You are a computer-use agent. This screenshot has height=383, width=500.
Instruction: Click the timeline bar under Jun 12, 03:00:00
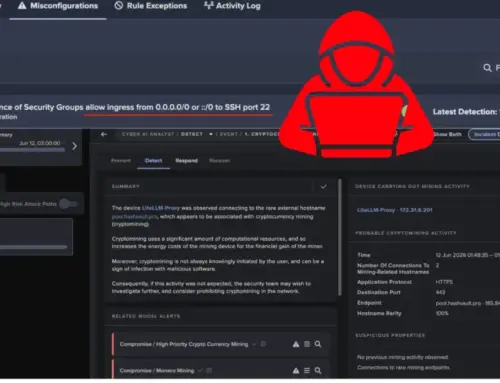pos(32,150)
